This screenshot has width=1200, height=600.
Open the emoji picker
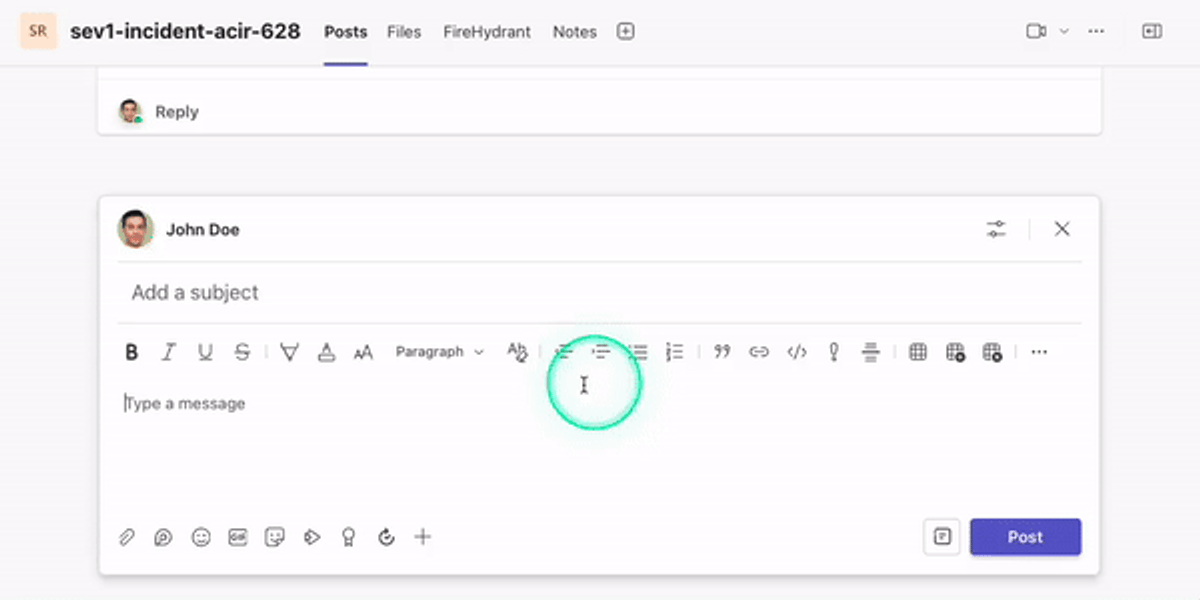click(x=201, y=537)
